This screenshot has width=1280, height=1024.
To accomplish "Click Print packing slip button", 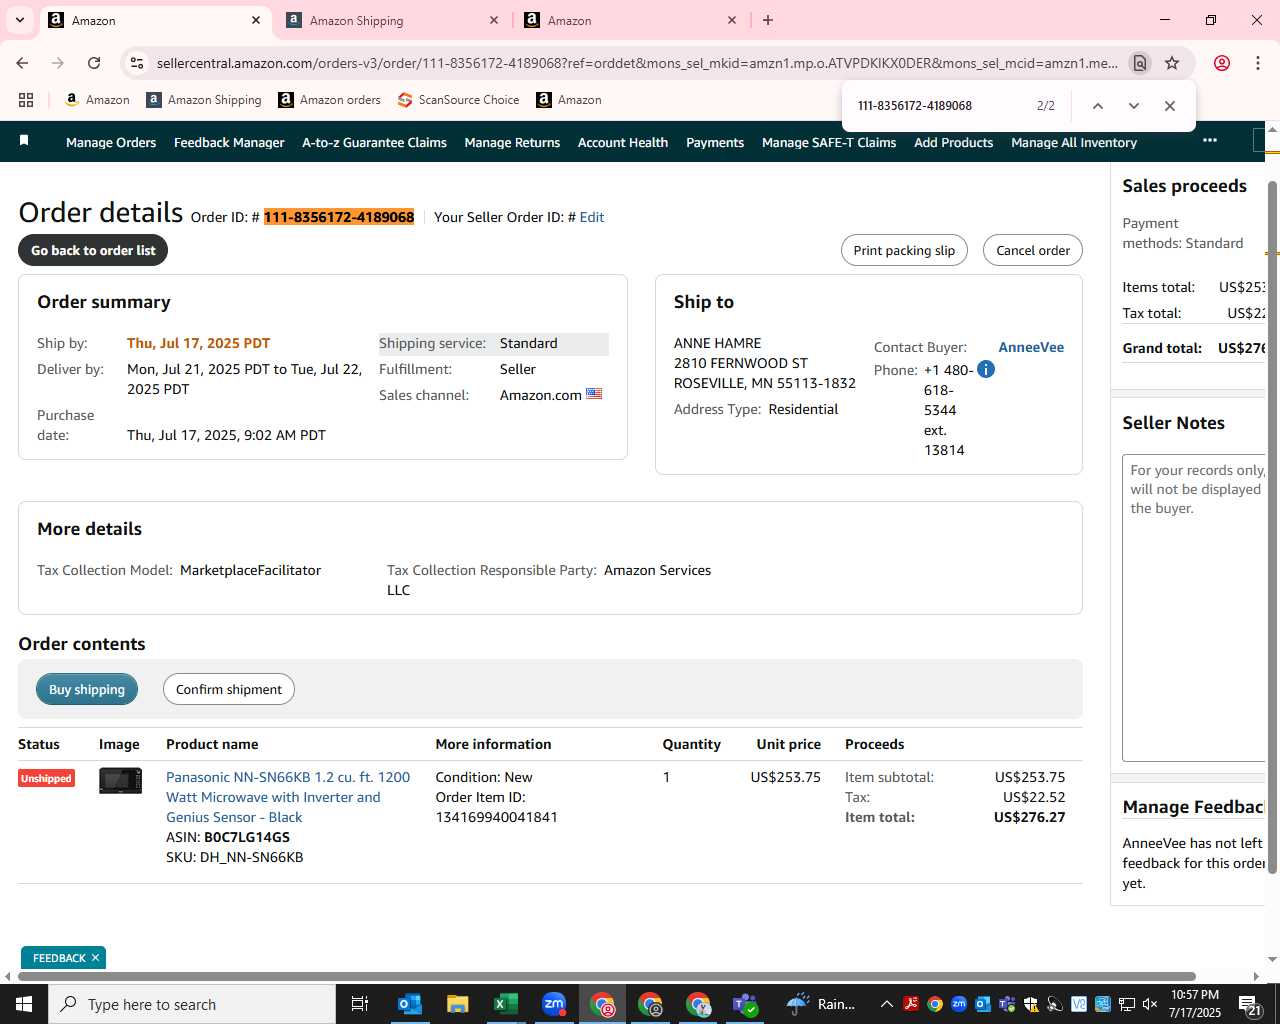I will [904, 250].
